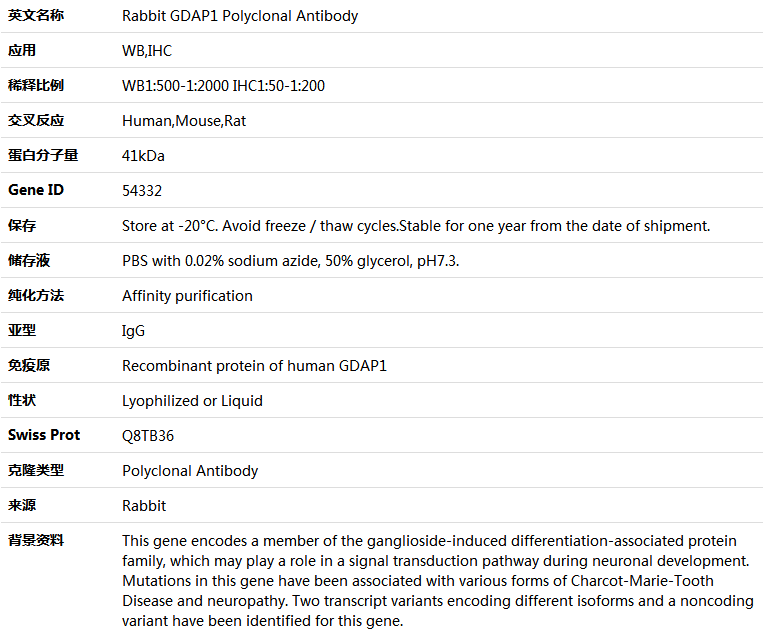
Task: Click the Affinity purification value
Action: [187, 296]
